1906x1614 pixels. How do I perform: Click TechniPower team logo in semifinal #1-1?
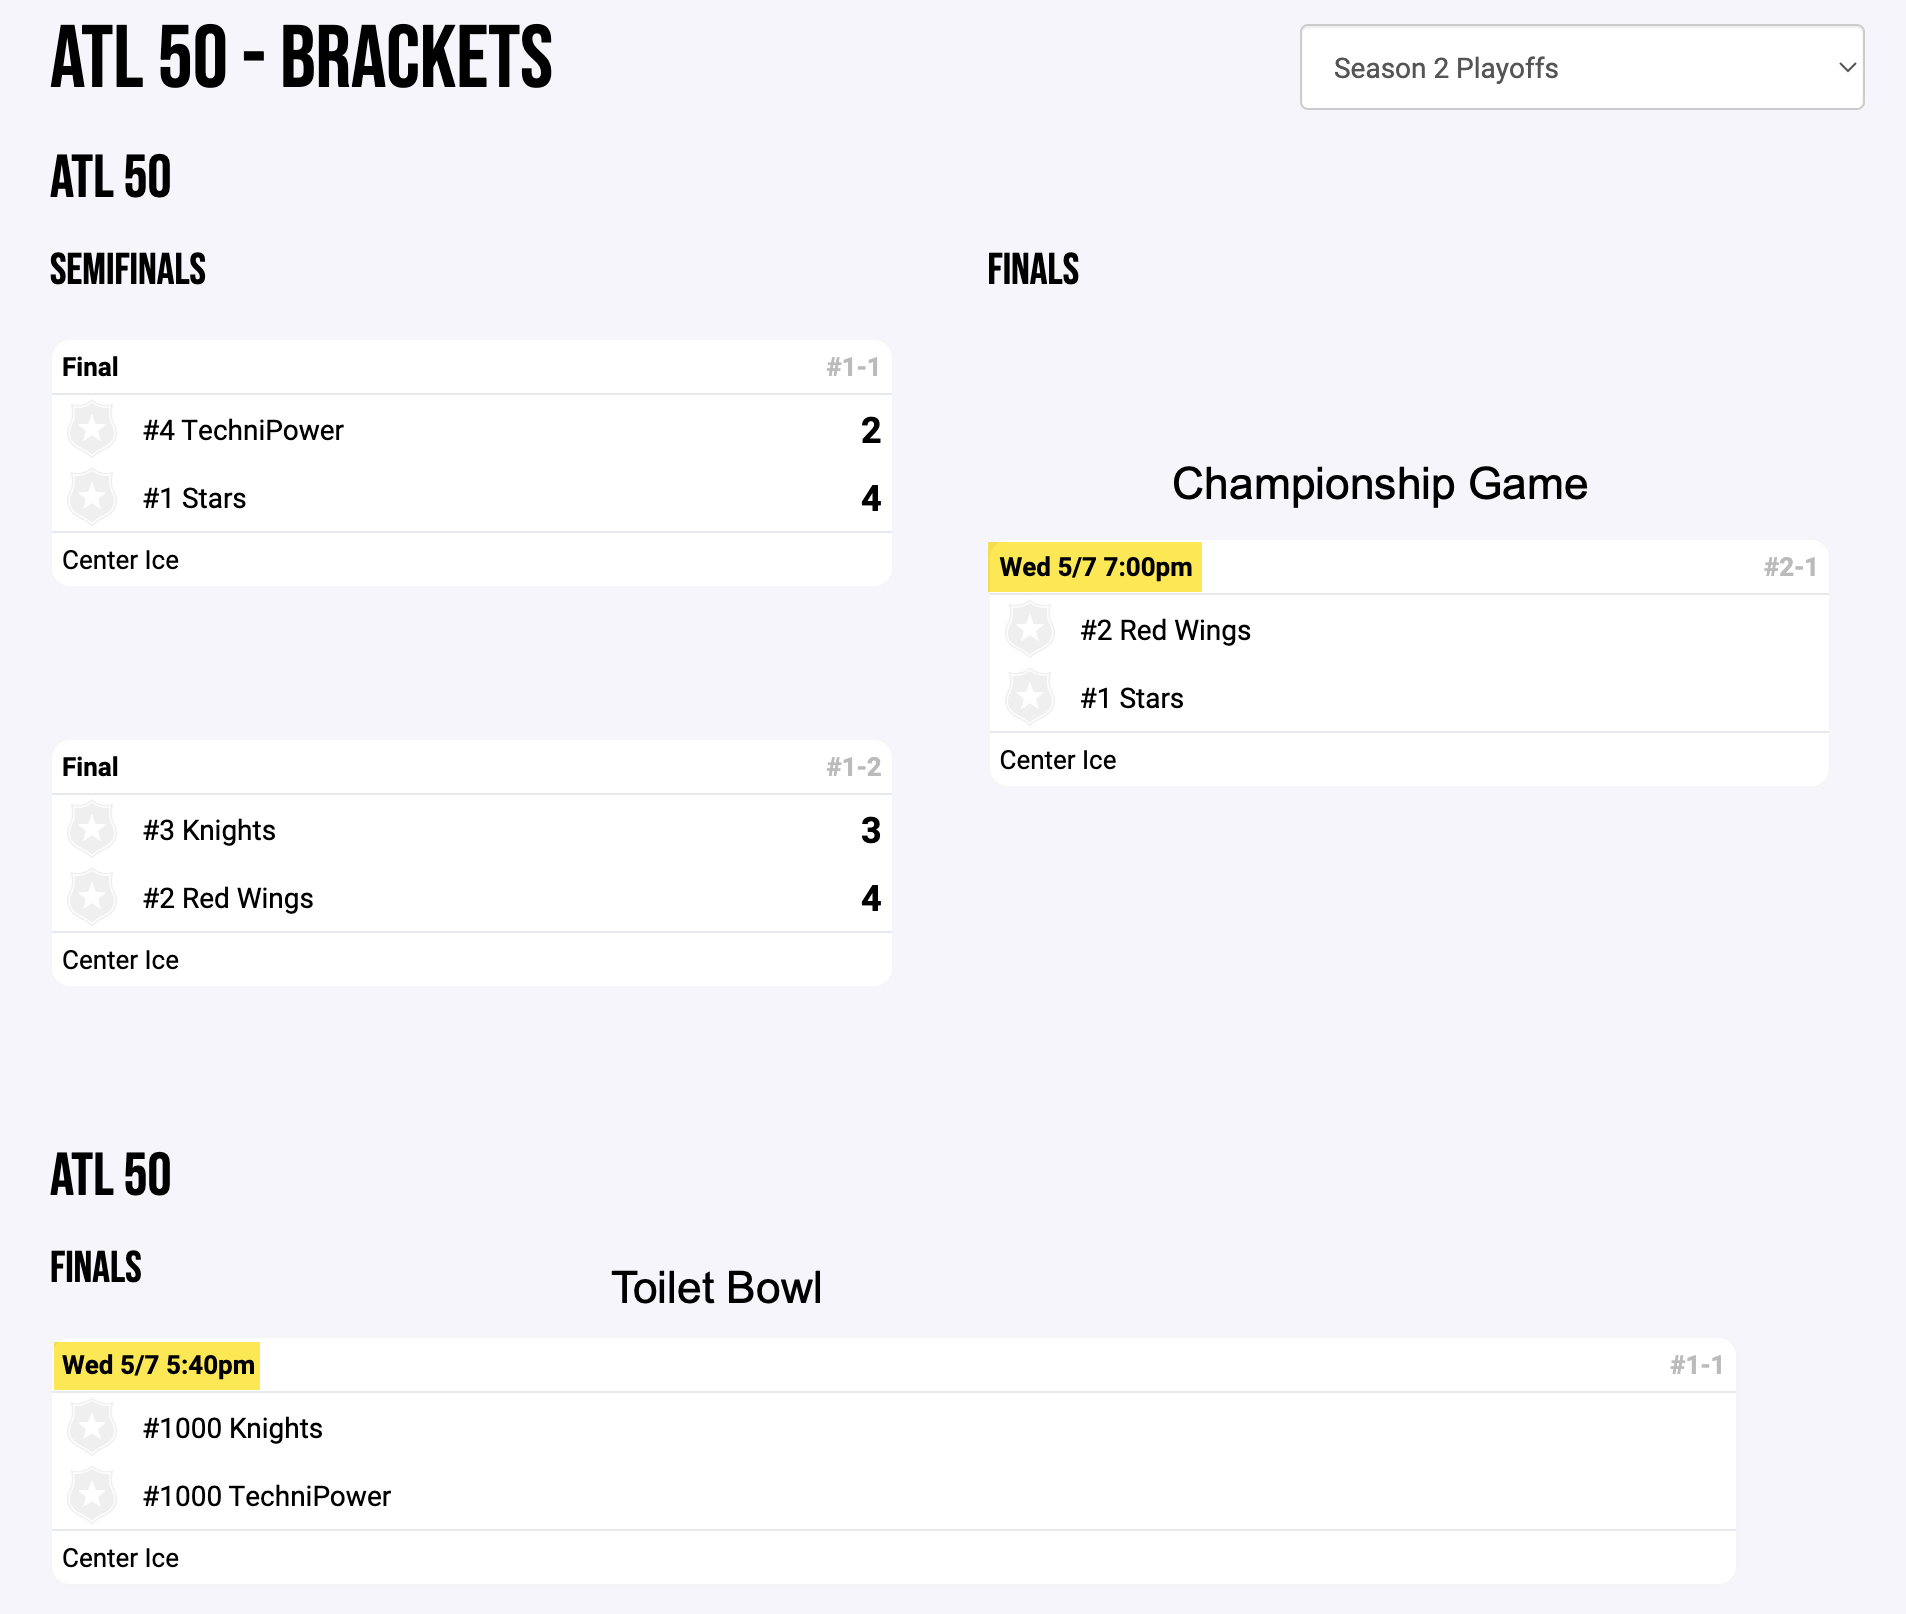(92, 430)
